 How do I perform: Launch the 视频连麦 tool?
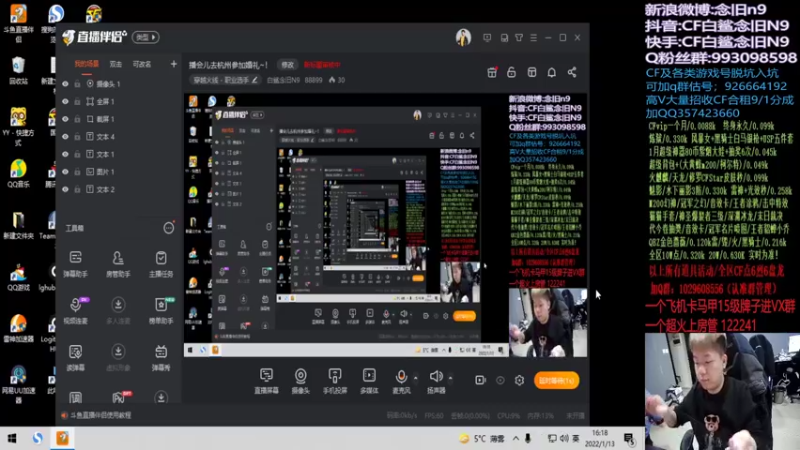point(76,310)
